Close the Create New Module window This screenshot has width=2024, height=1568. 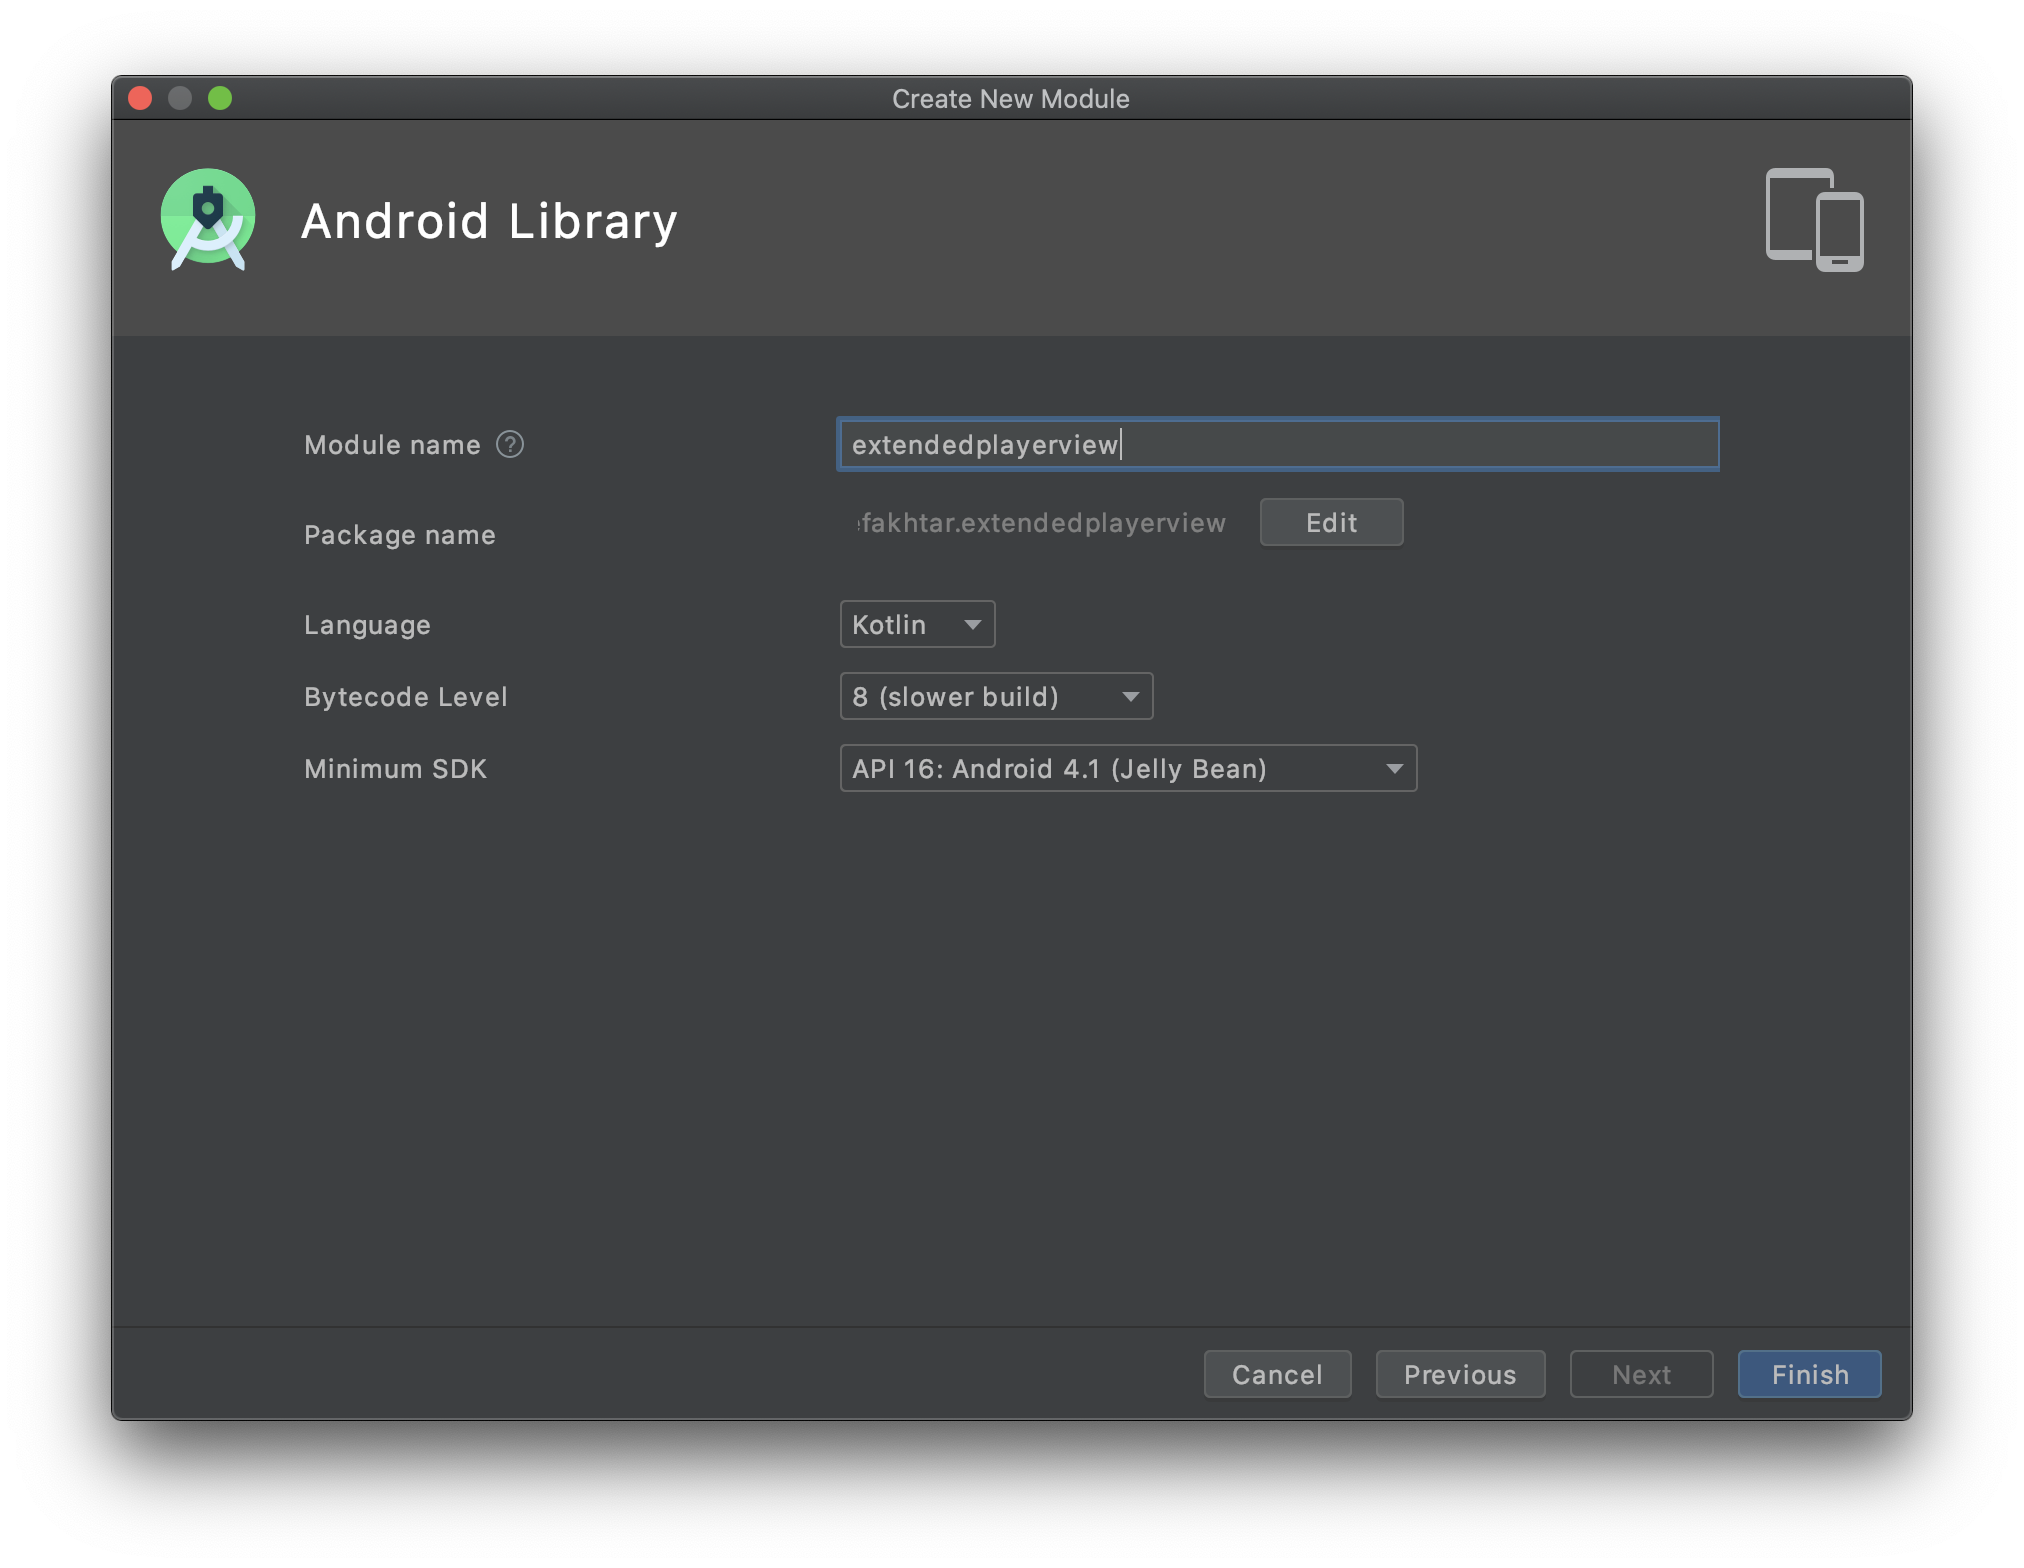coord(140,98)
